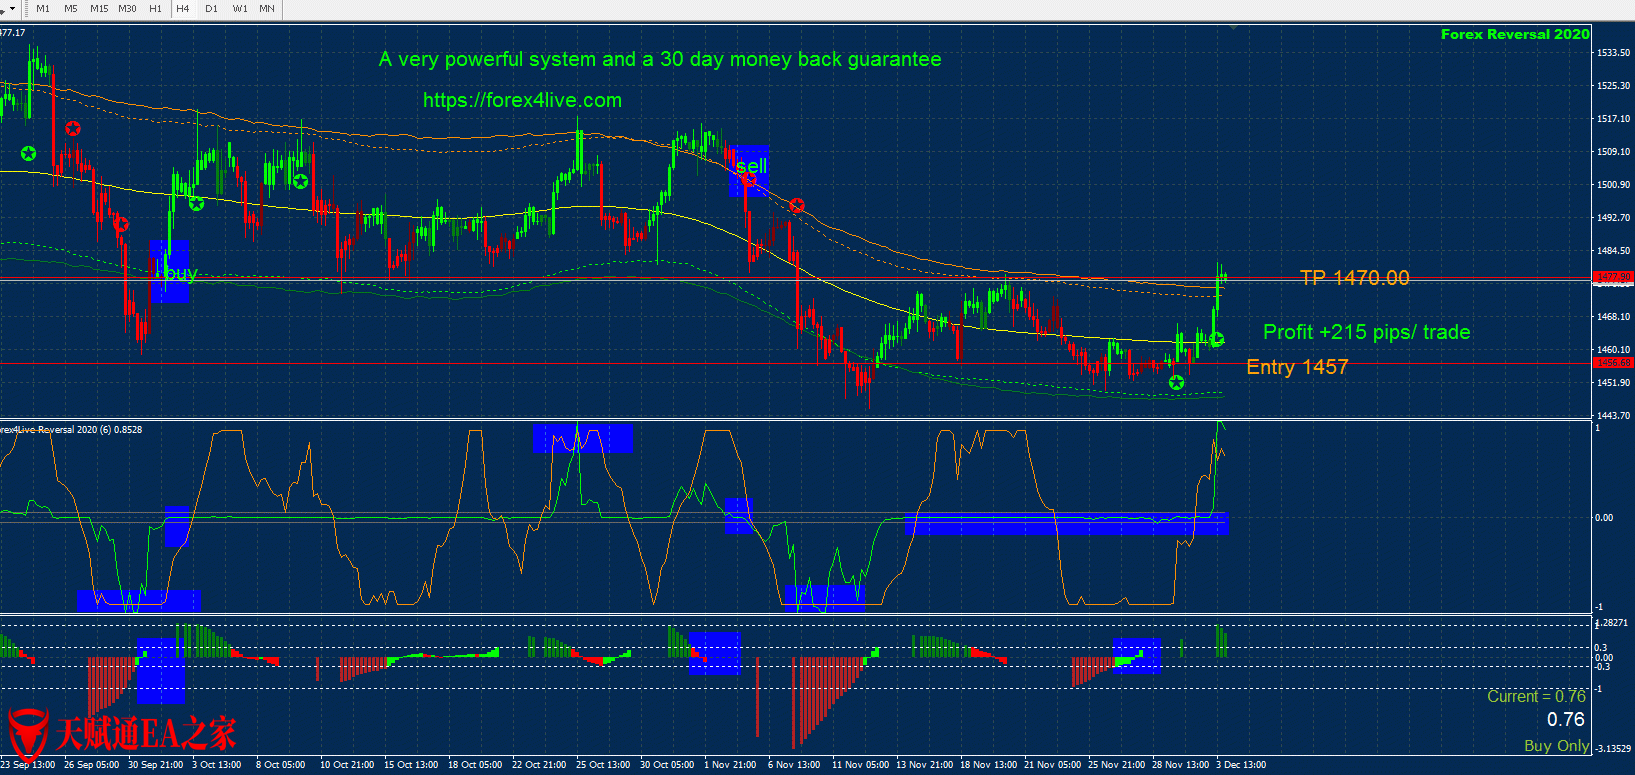Viewport: 1635px width, 775px height.
Task: Select the W1 weekly timeframe tab
Action: (240, 9)
